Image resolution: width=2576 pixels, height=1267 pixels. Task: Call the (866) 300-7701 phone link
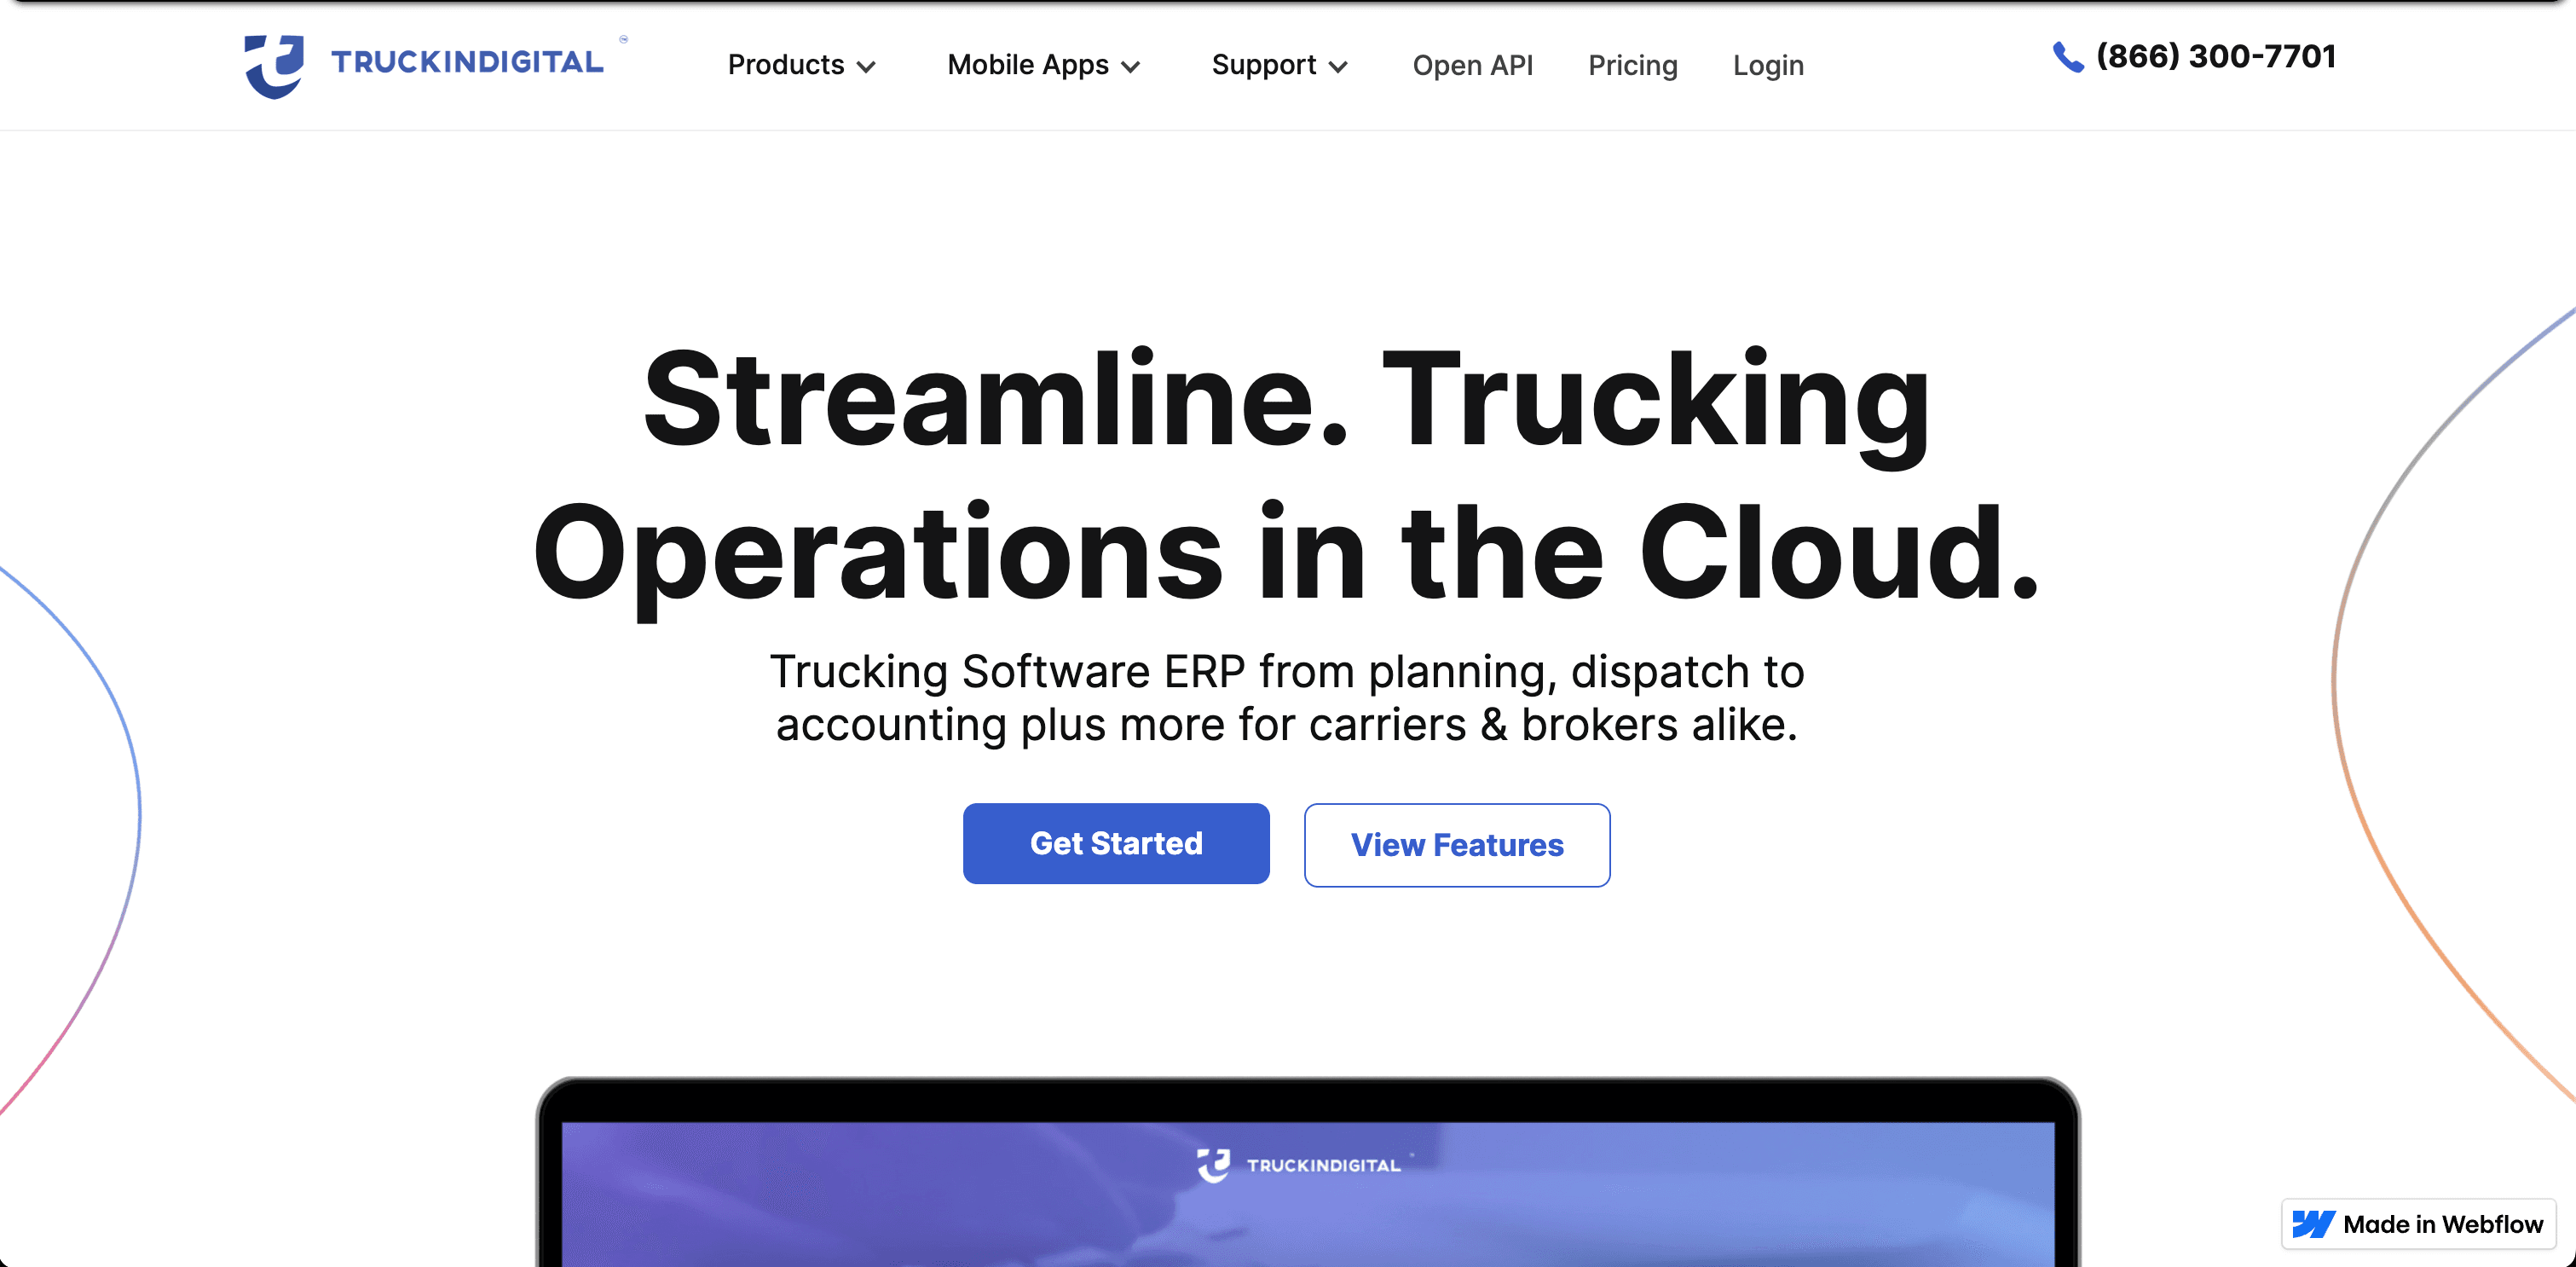coord(2215,57)
